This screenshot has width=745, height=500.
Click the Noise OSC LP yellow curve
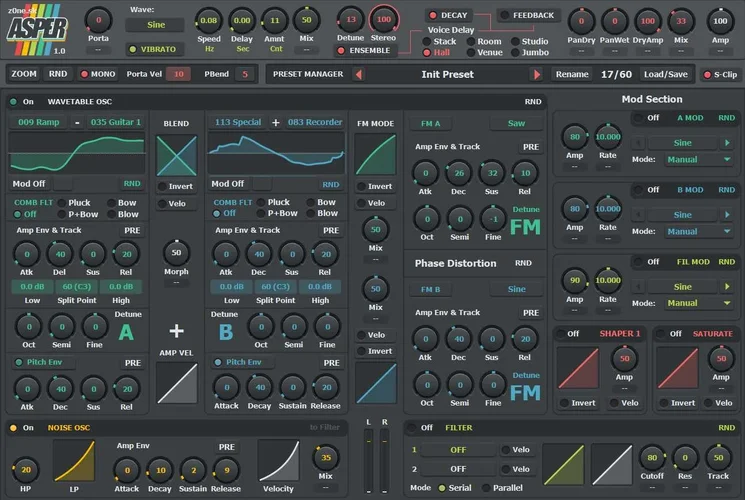pos(74,460)
